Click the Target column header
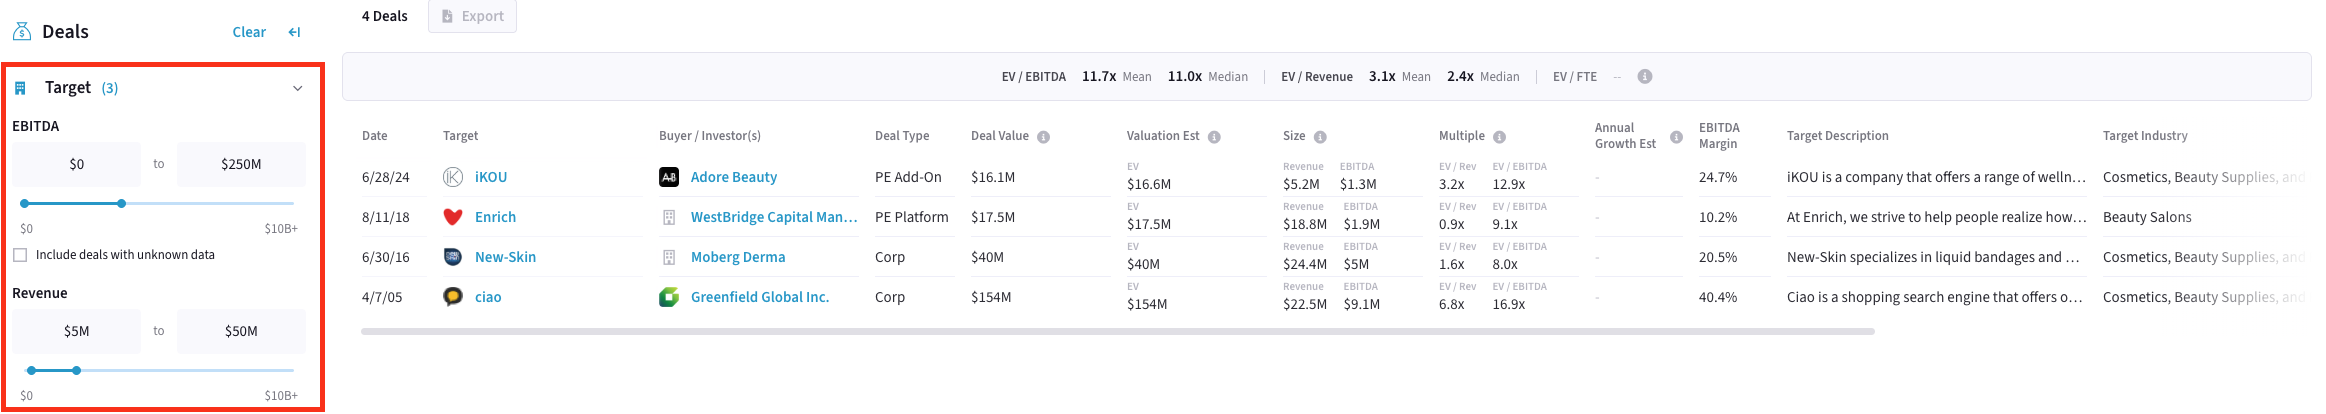 tap(460, 136)
